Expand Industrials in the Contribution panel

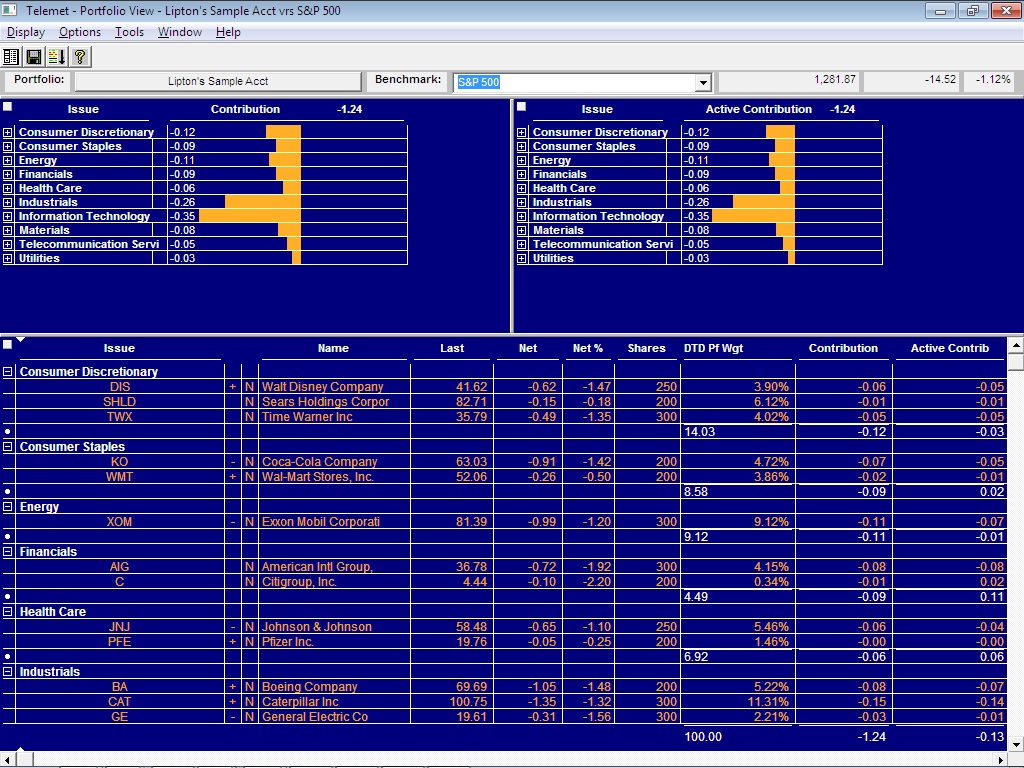pos(7,202)
